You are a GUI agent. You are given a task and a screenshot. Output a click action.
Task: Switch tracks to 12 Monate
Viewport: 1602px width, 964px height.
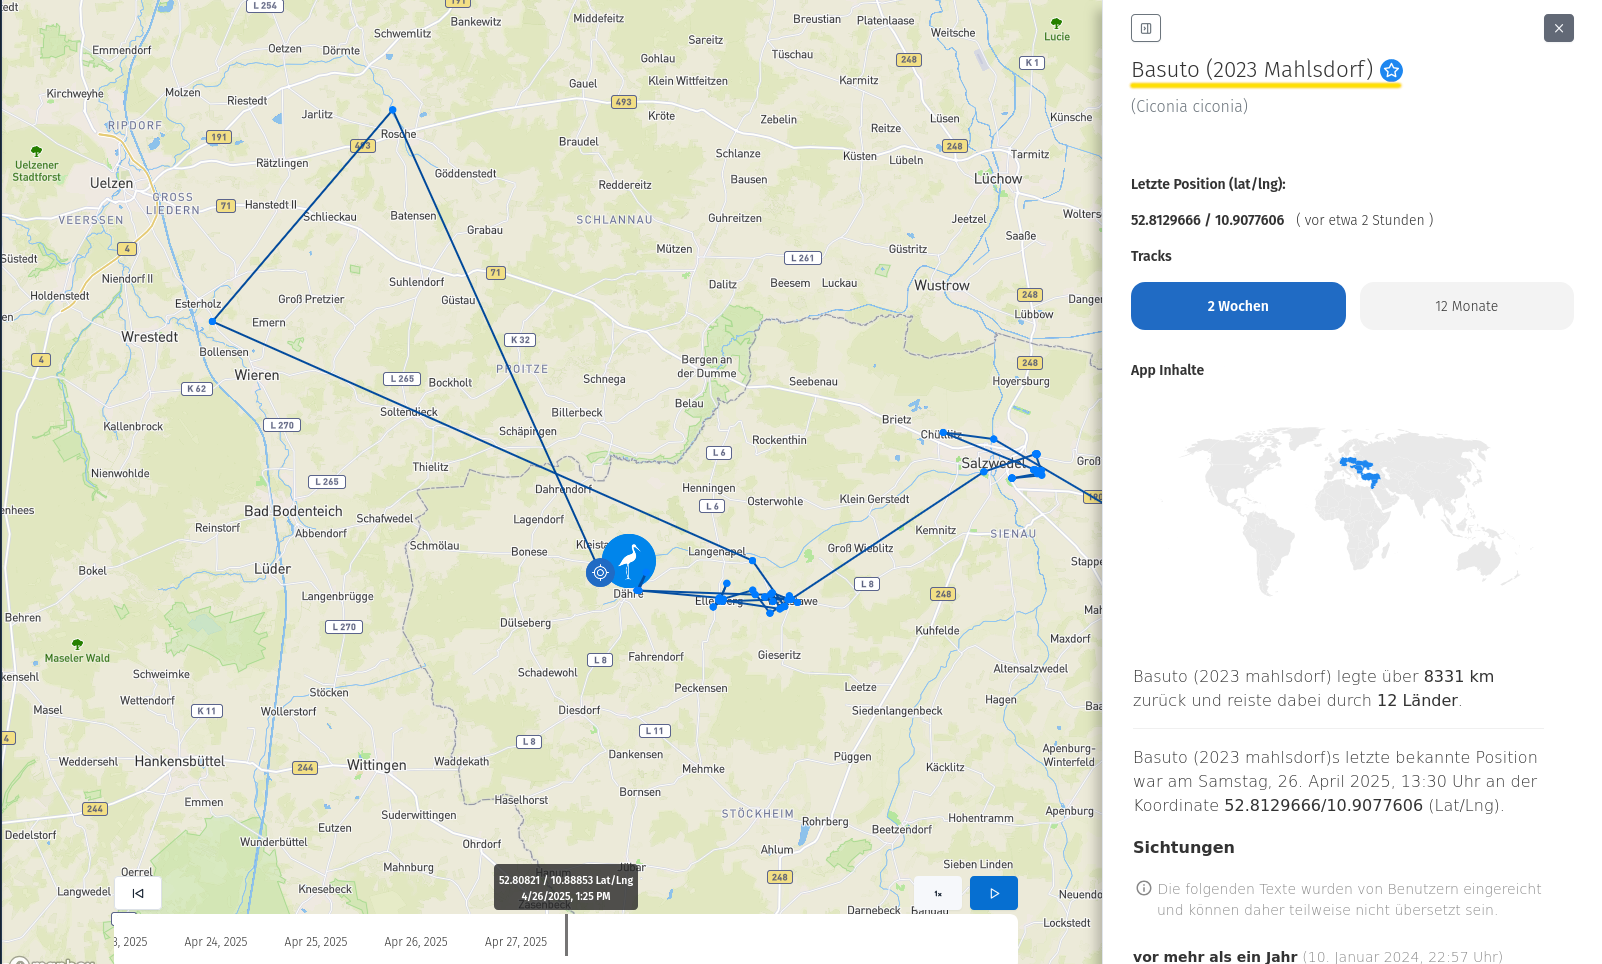1466,306
